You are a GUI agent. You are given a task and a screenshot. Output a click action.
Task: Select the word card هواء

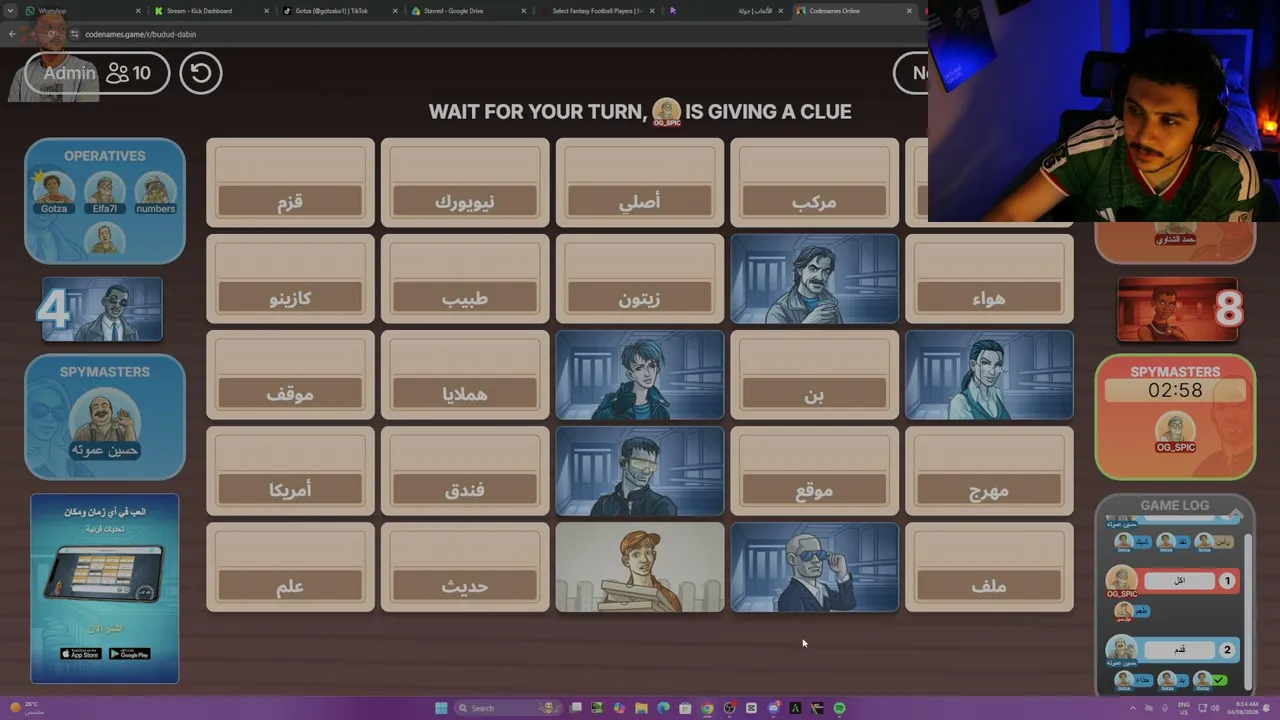pyautogui.click(x=989, y=279)
